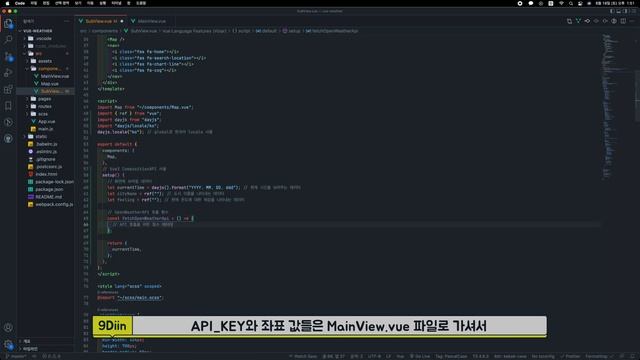Toggle Prettier in the status bar
The height and width of the screenshot is (360, 640).
(x=571, y=356)
